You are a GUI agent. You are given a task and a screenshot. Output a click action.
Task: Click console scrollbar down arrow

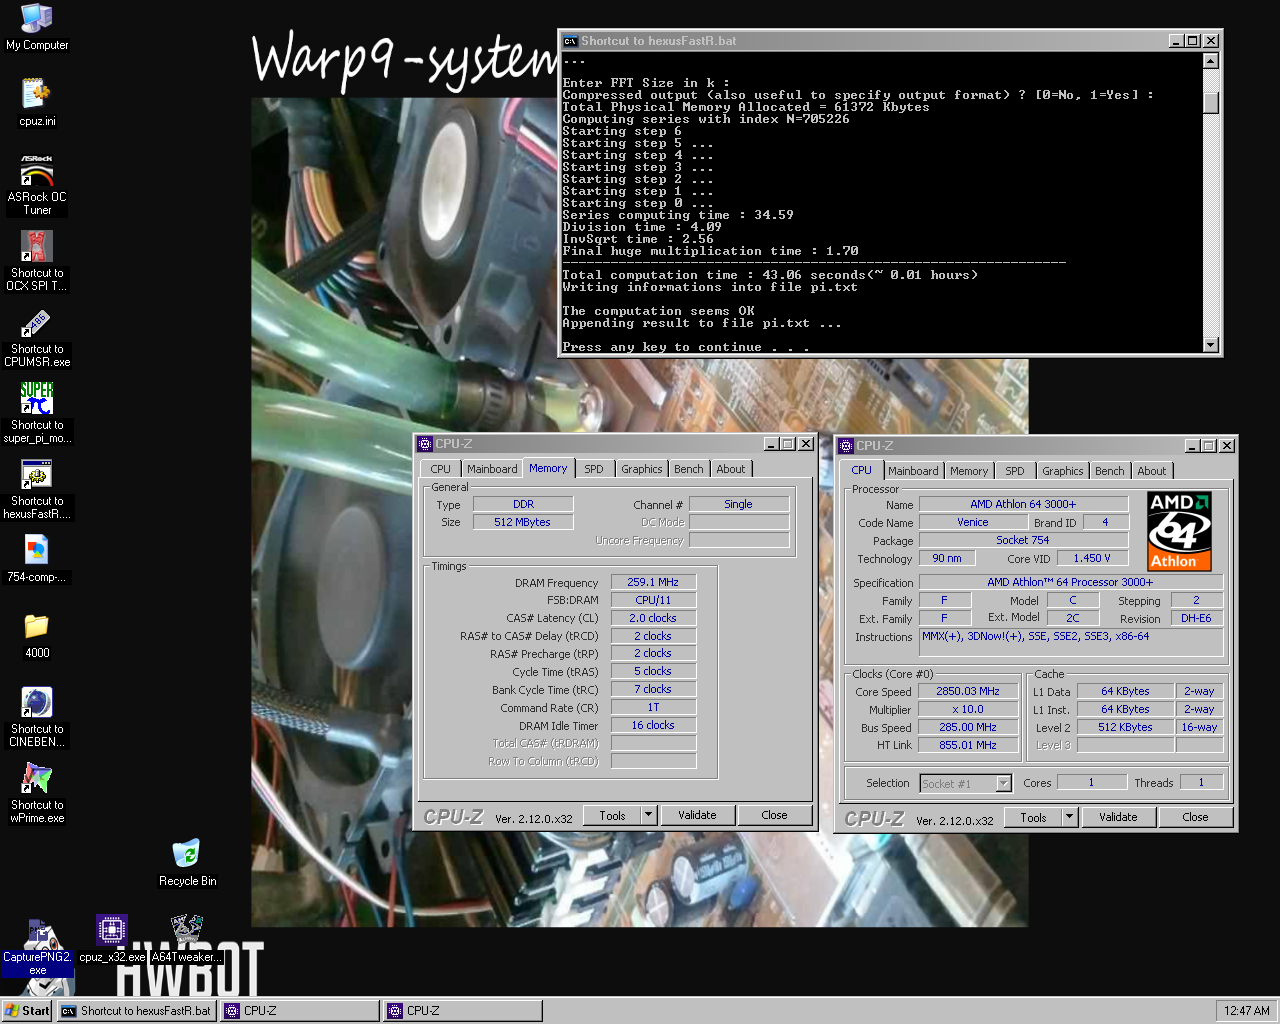coord(1210,345)
